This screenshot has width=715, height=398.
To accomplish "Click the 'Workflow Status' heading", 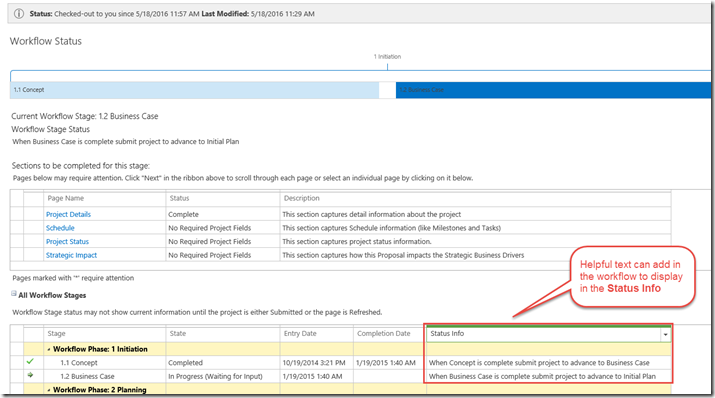I will click(x=46, y=41).
